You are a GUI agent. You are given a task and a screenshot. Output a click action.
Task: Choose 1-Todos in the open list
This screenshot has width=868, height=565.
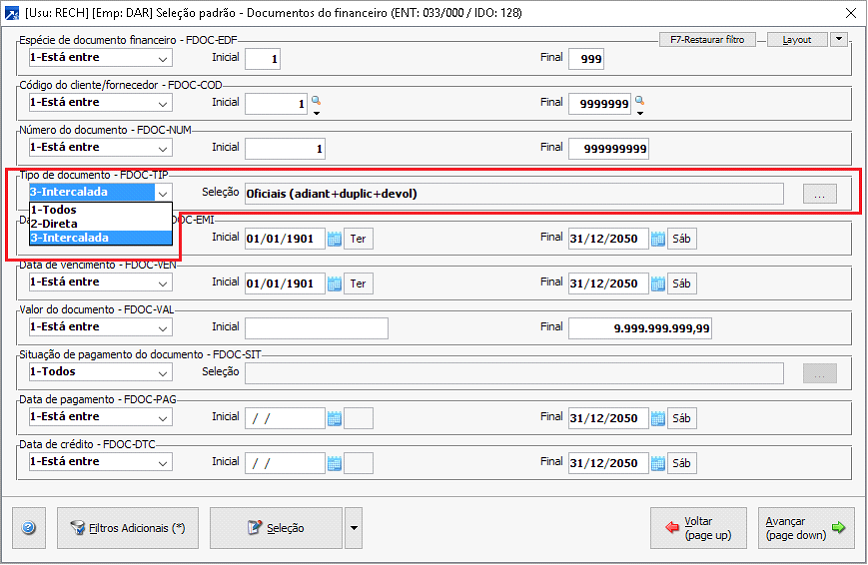101,210
